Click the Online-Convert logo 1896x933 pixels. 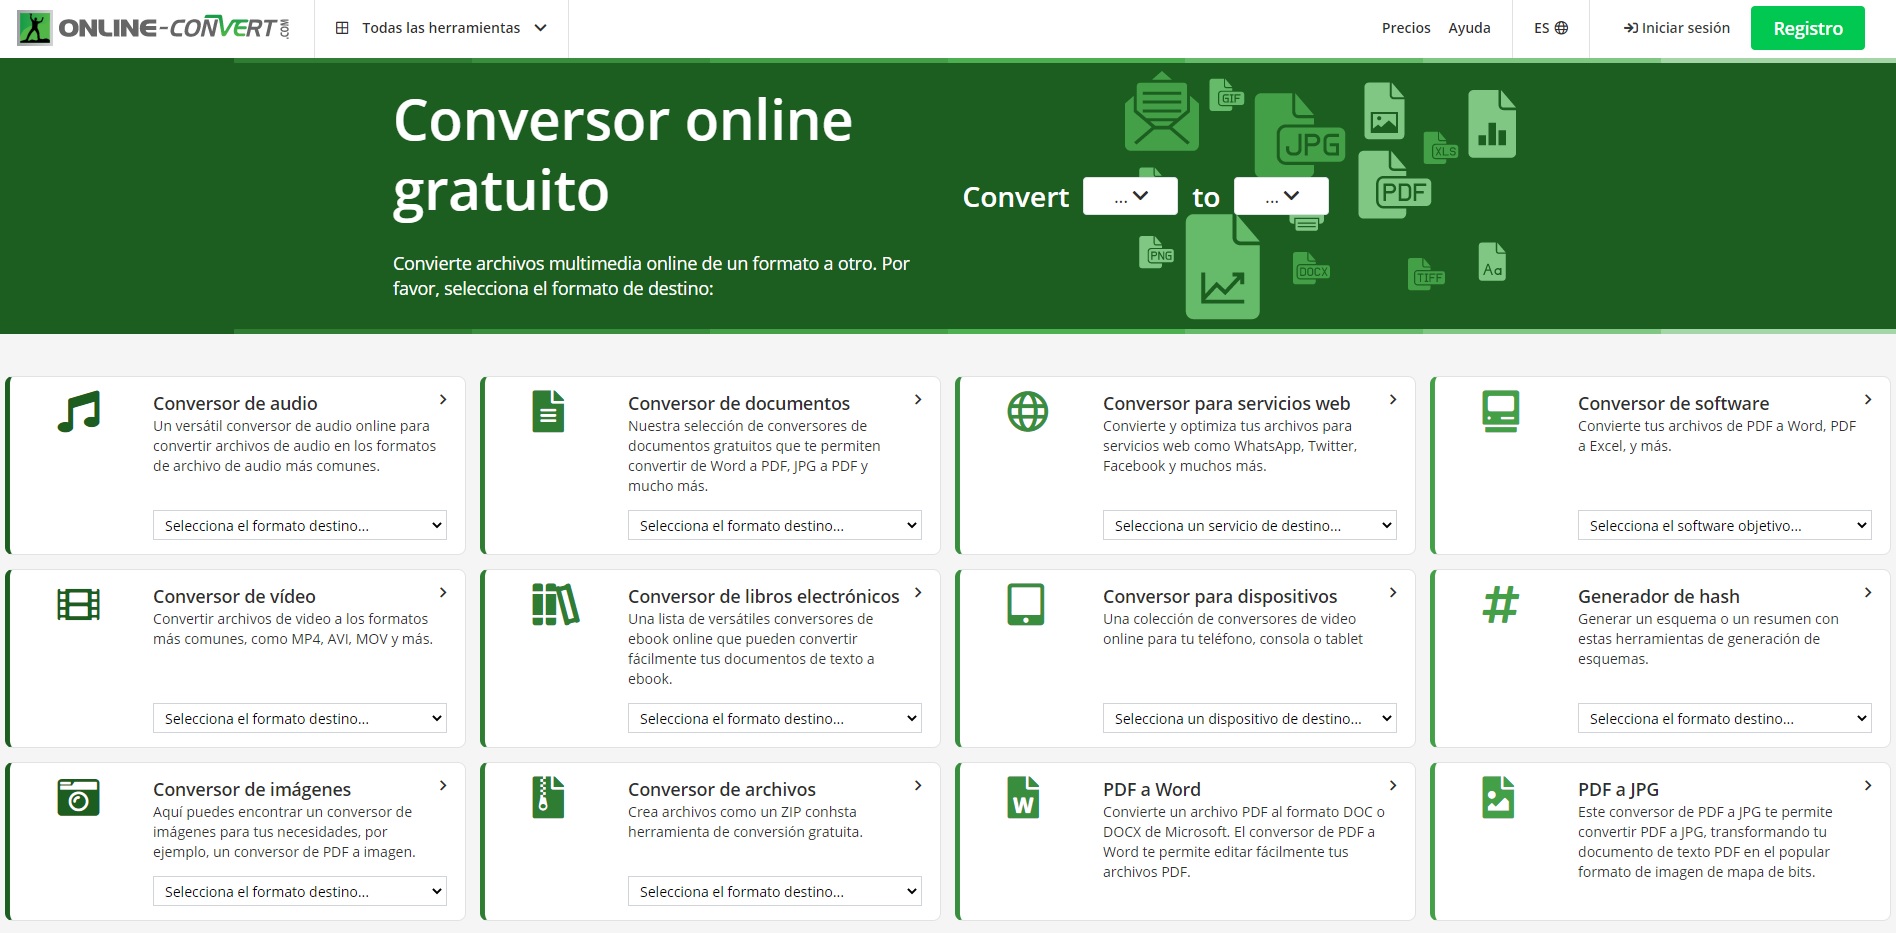click(157, 27)
